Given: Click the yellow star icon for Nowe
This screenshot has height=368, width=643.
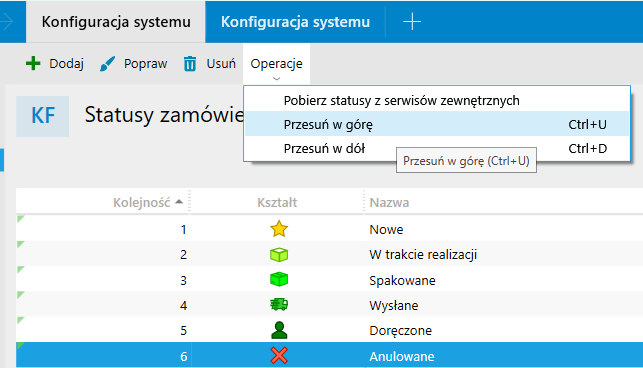Looking at the screenshot, I should click(279, 229).
